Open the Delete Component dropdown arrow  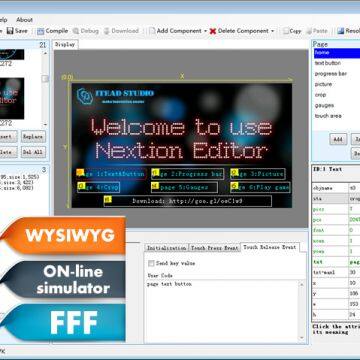point(272,31)
